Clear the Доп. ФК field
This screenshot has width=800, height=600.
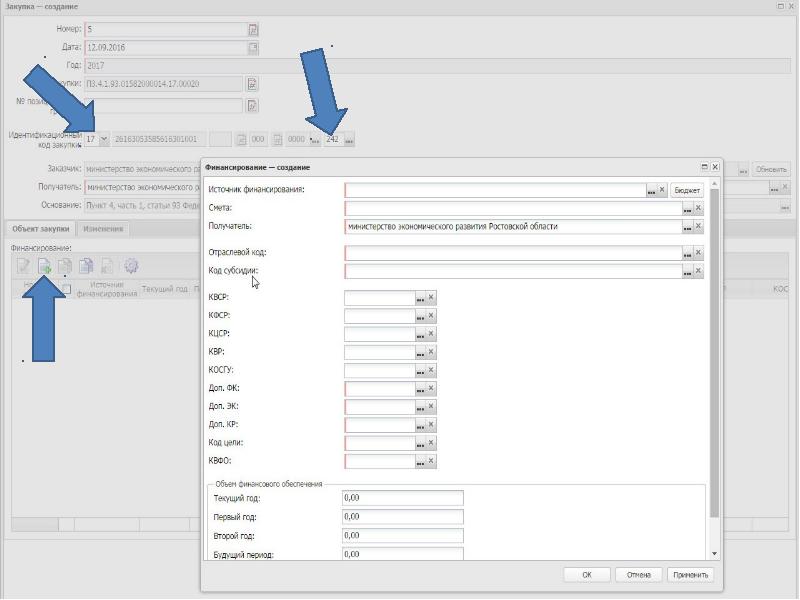click(x=431, y=389)
